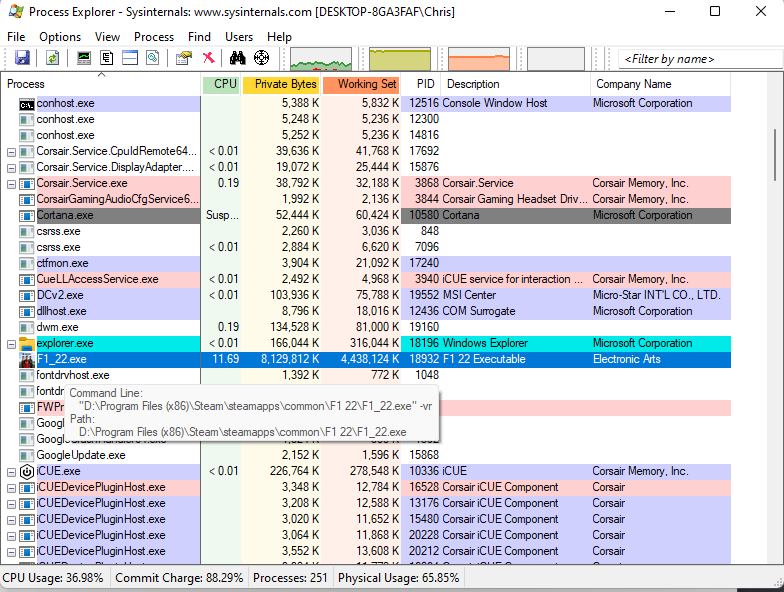Click the ctfmon.exe process icon
Screen dimensions: 784x592
pyautogui.click(x=26, y=264)
